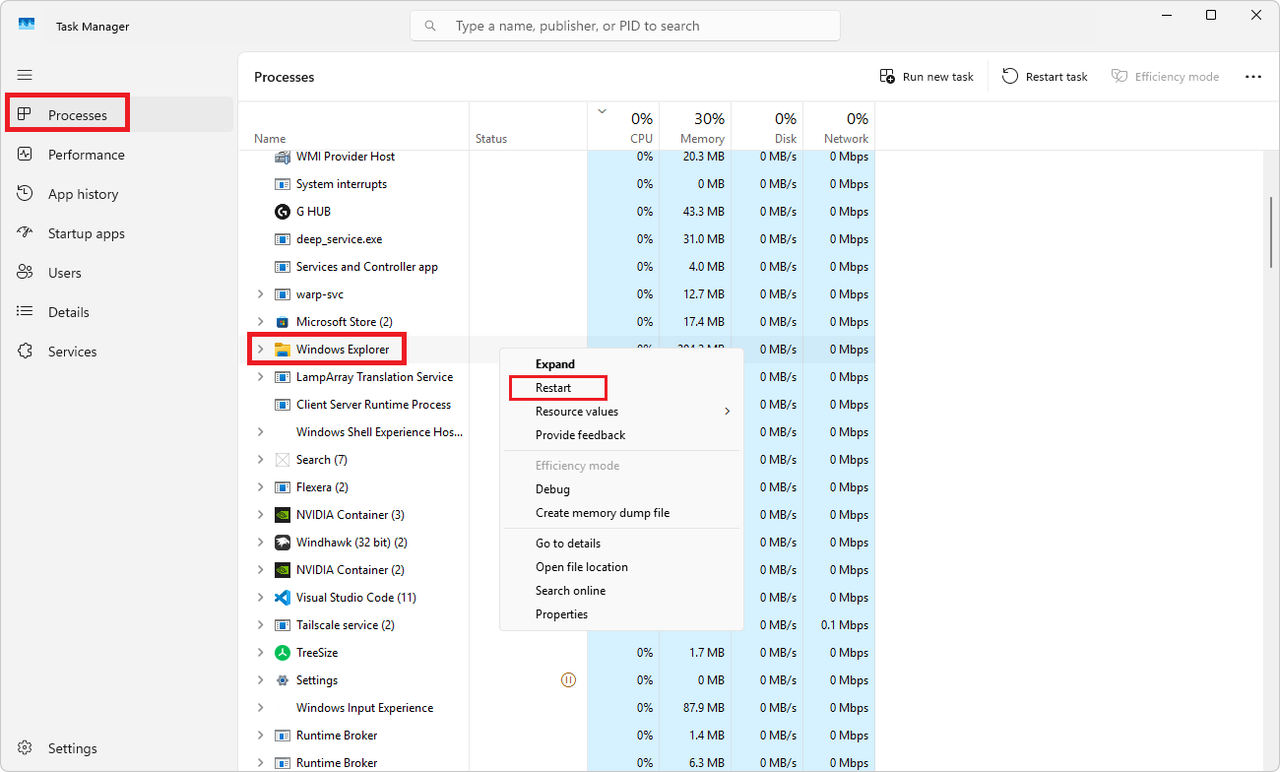
Task: Sort by the Name column header
Action: point(354,126)
